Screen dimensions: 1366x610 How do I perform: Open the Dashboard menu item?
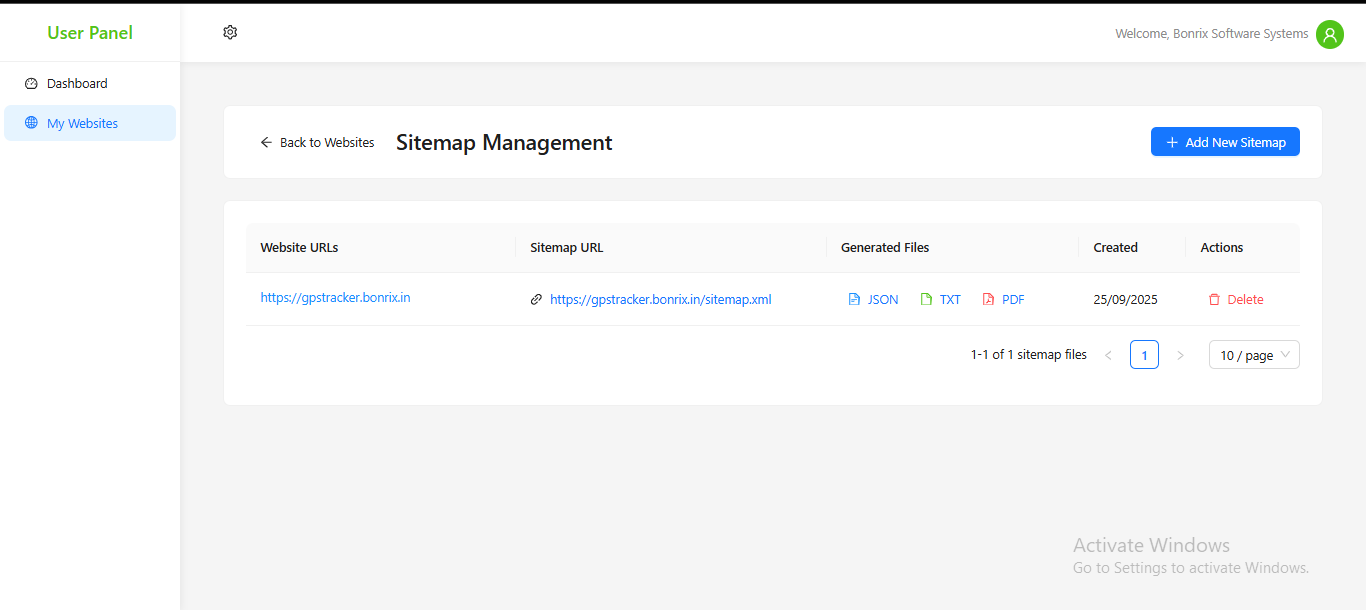pos(75,83)
